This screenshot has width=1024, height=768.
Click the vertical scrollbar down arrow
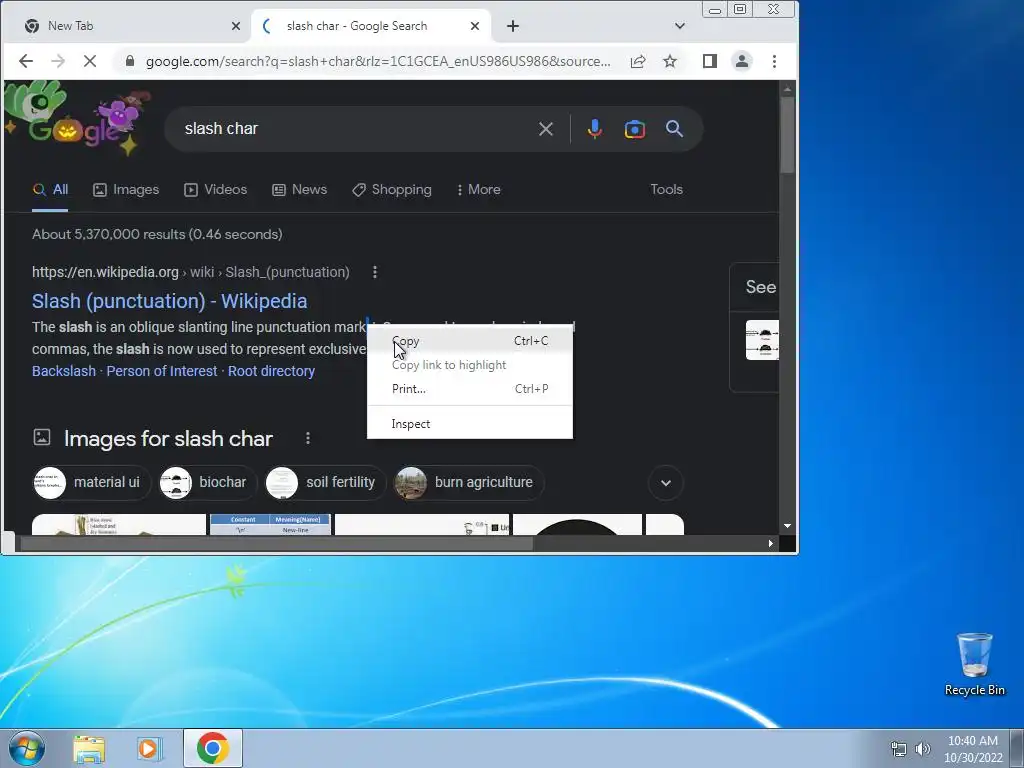(x=788, y=526)
